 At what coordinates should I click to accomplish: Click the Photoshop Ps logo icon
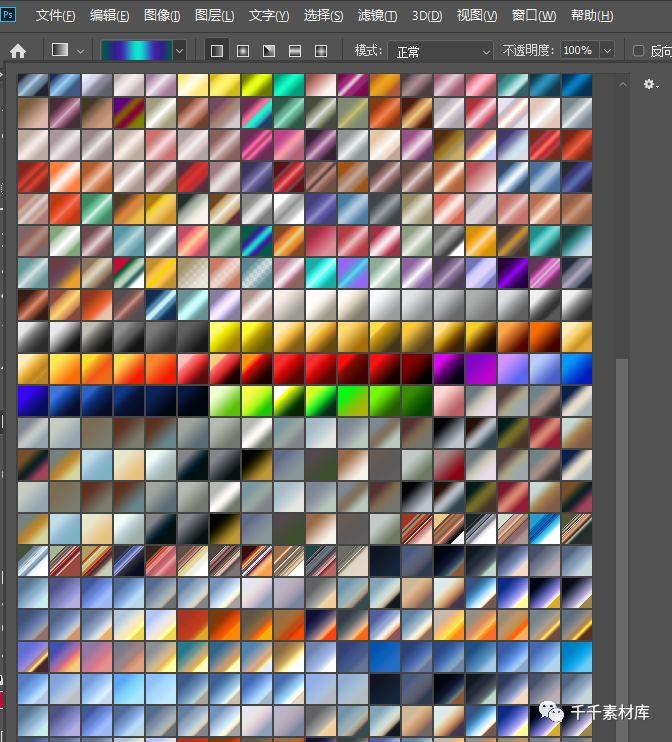point(8,15)
